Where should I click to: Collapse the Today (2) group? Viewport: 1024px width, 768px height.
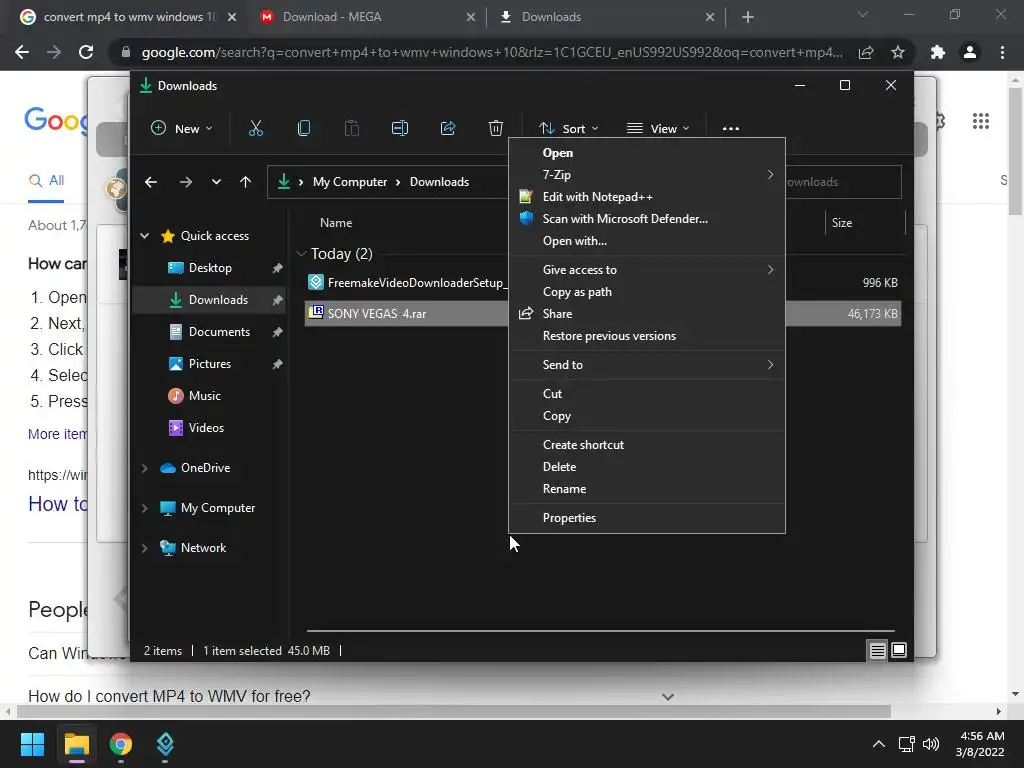click(x=301, y=253)
